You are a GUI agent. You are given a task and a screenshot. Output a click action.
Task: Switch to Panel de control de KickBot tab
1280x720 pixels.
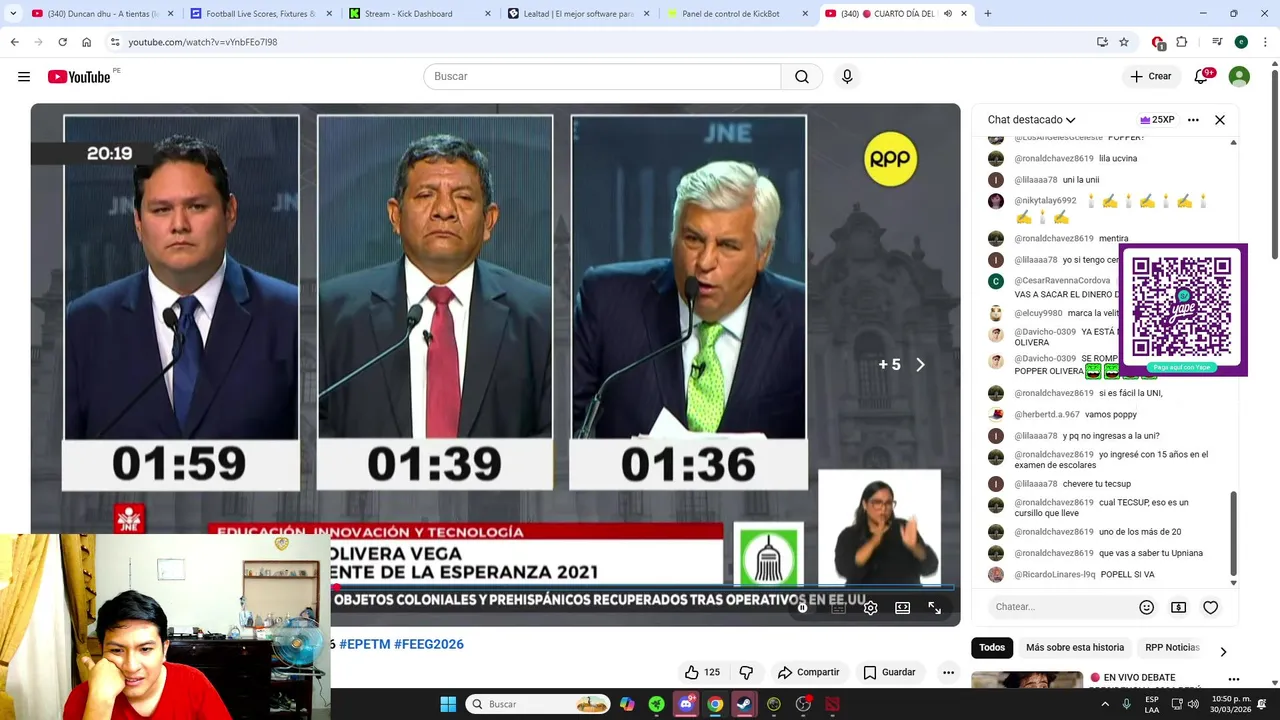click(738, 14)
